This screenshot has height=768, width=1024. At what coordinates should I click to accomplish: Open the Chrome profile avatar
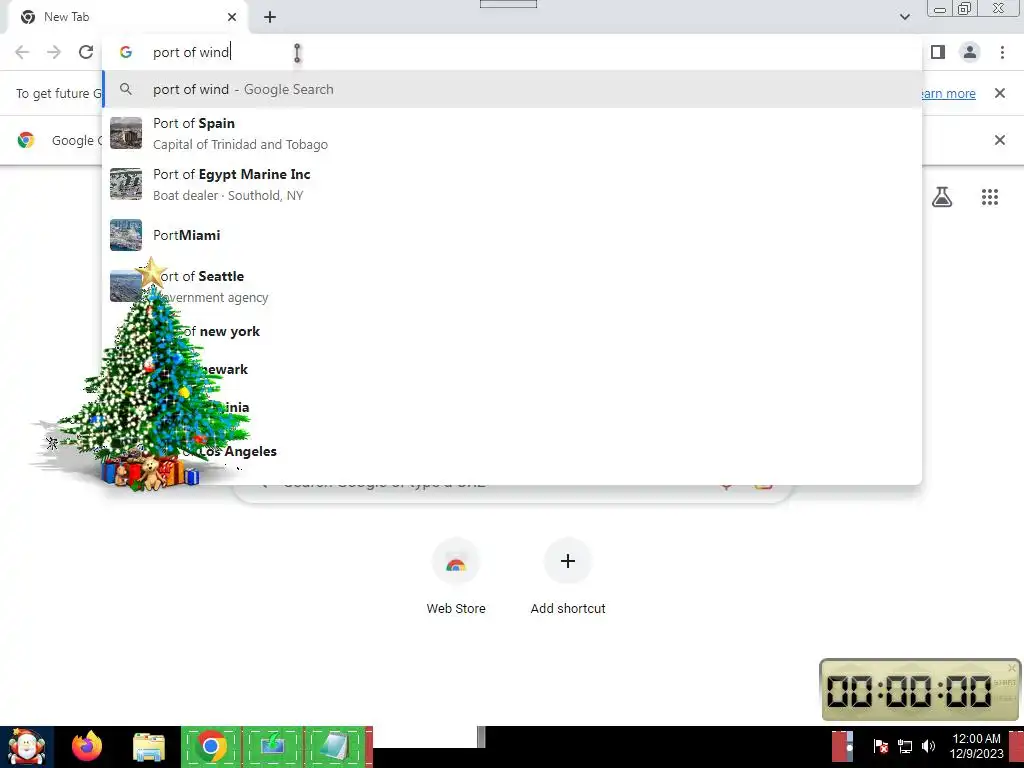[970, 52]
